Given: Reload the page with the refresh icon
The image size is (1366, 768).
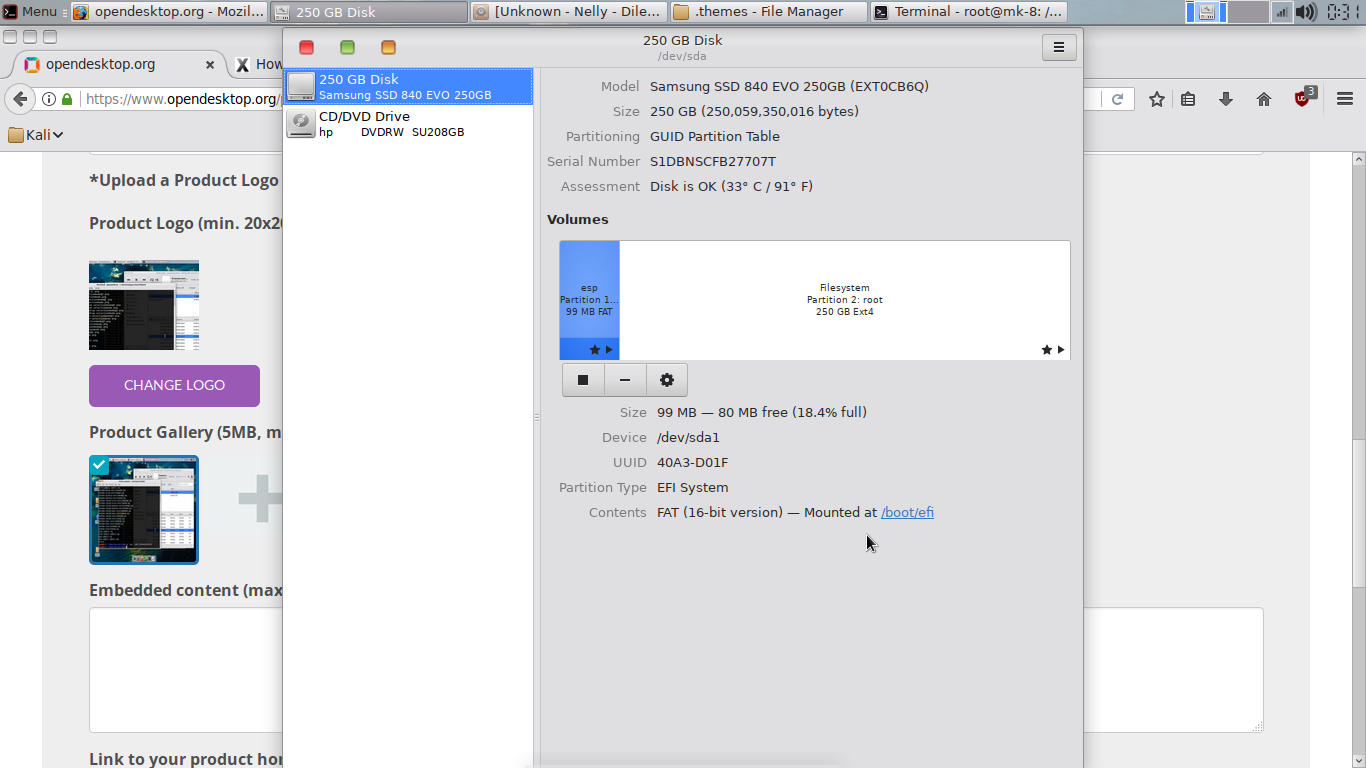Looking at the screenshot, I should pyautogui.click(x=1117, y=99).
